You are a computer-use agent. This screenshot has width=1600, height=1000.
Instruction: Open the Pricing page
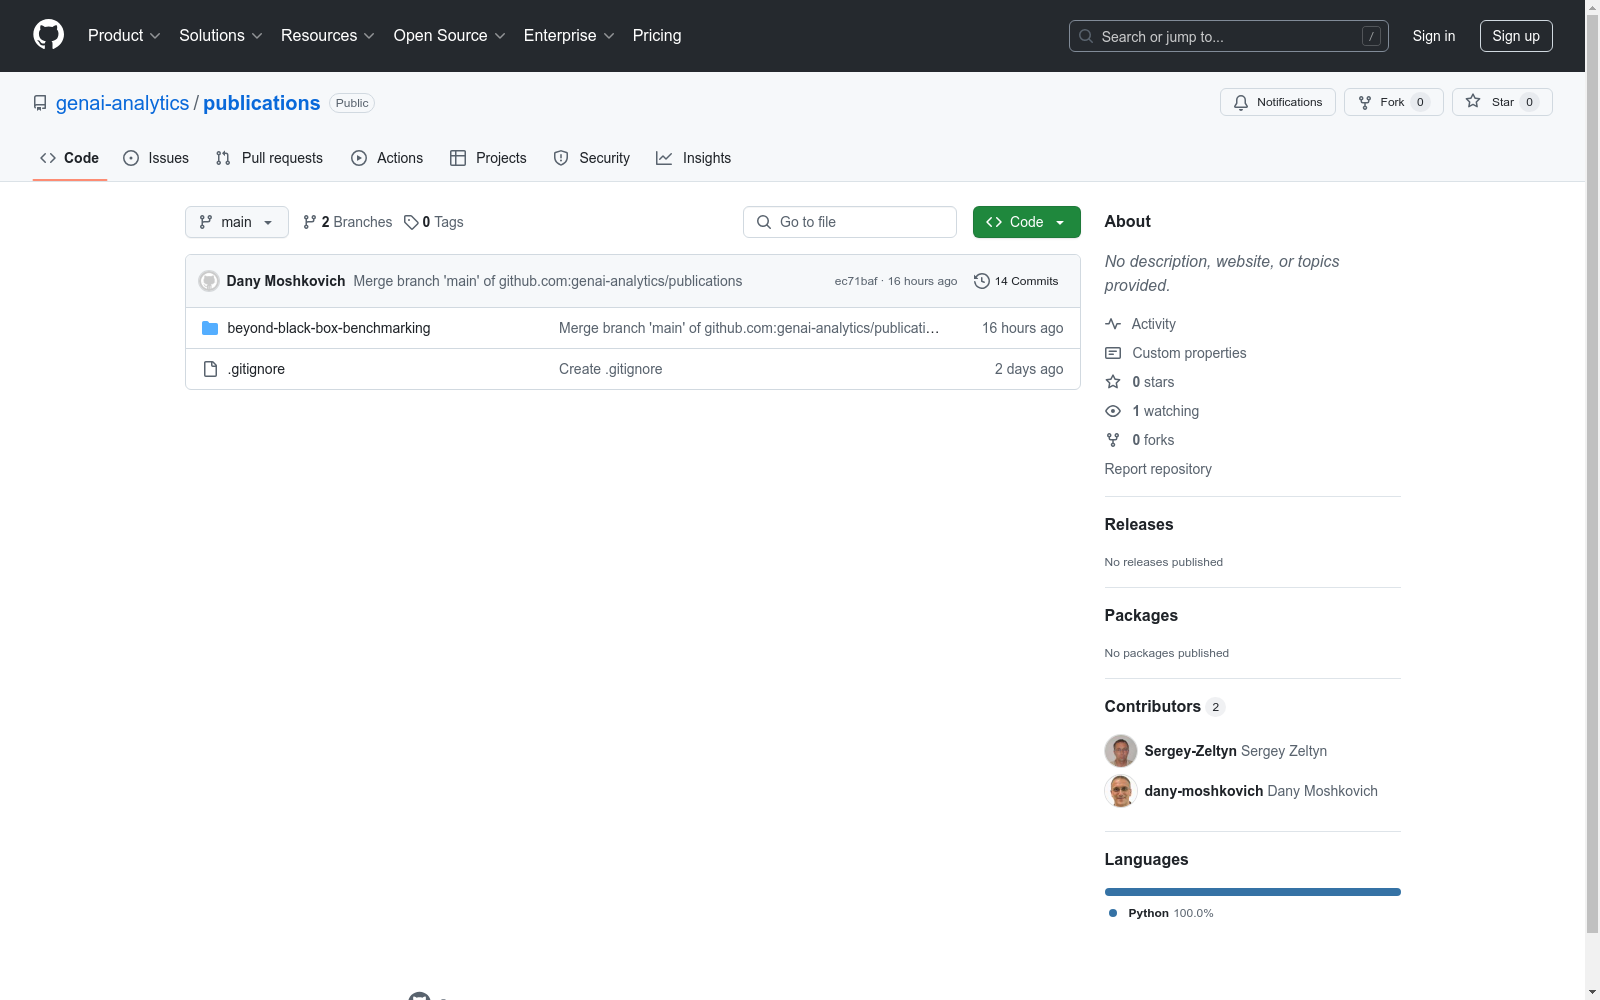(x=657, y=36)
